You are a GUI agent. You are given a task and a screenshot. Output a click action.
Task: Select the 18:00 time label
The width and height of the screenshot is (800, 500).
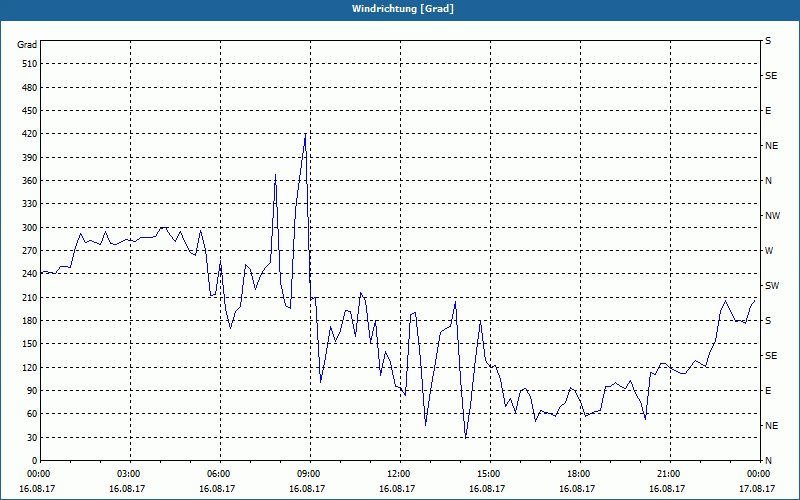pyautogui.click(x=578, y=474)
